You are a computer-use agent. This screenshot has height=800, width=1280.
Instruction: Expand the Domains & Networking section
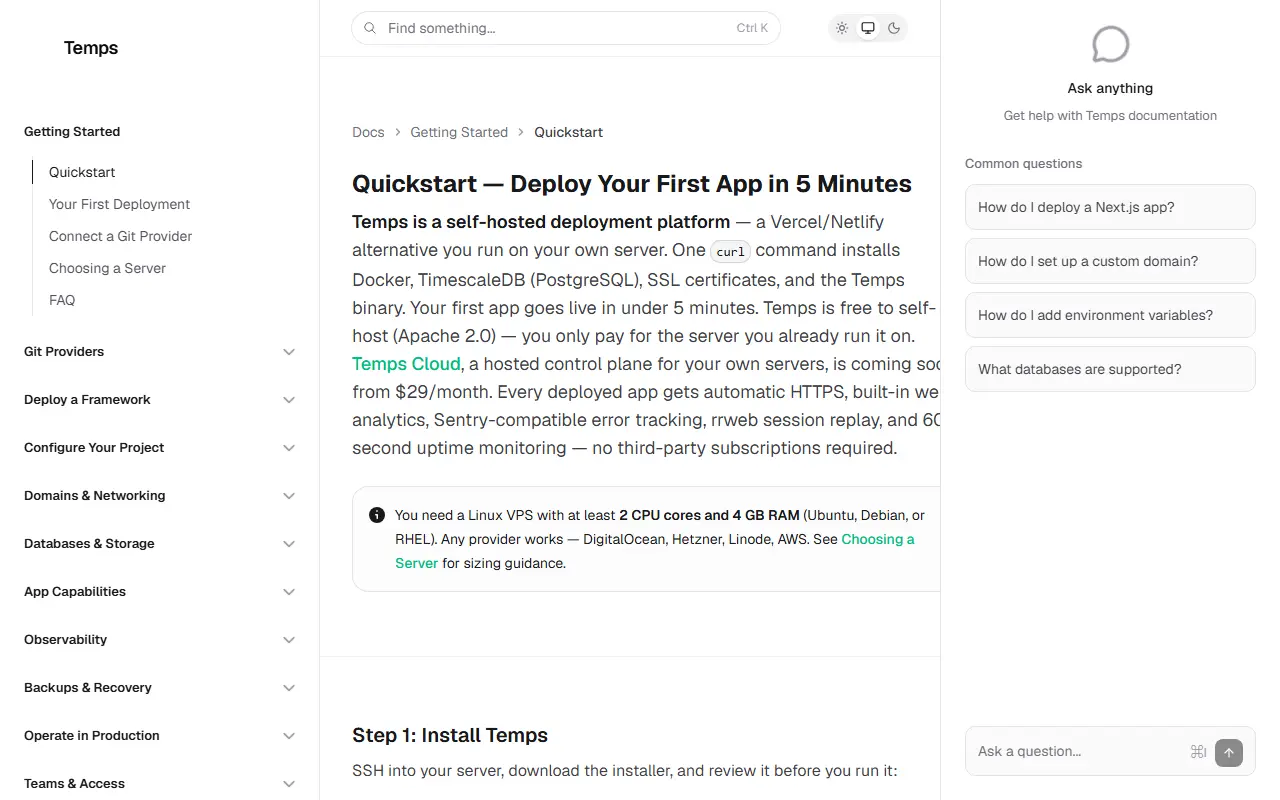[160, 496]
